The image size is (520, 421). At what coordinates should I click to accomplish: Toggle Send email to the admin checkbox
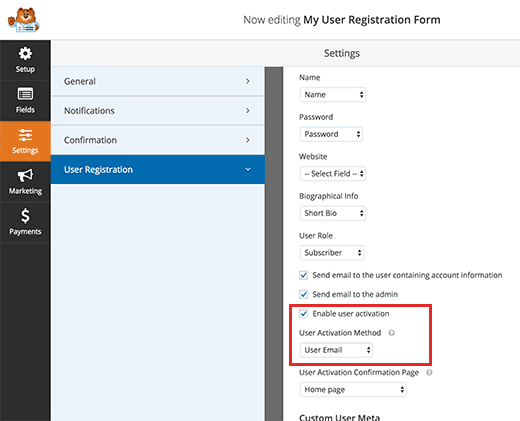pyautogui.click(x=303, y=295)
